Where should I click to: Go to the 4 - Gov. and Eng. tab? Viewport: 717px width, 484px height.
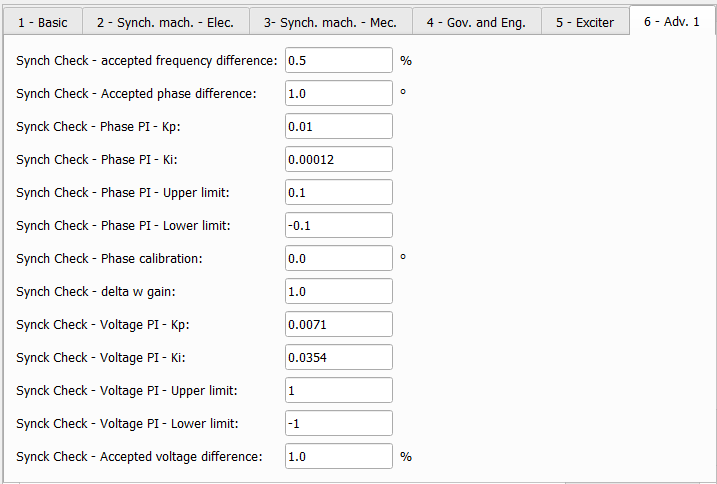point(476,22)
